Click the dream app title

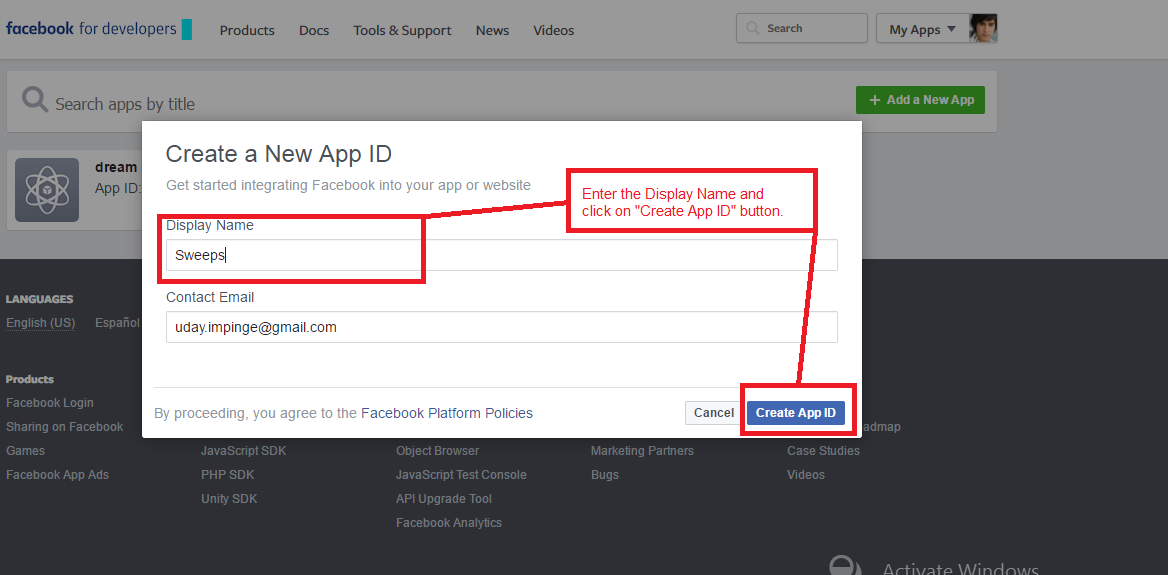[116, 167]
